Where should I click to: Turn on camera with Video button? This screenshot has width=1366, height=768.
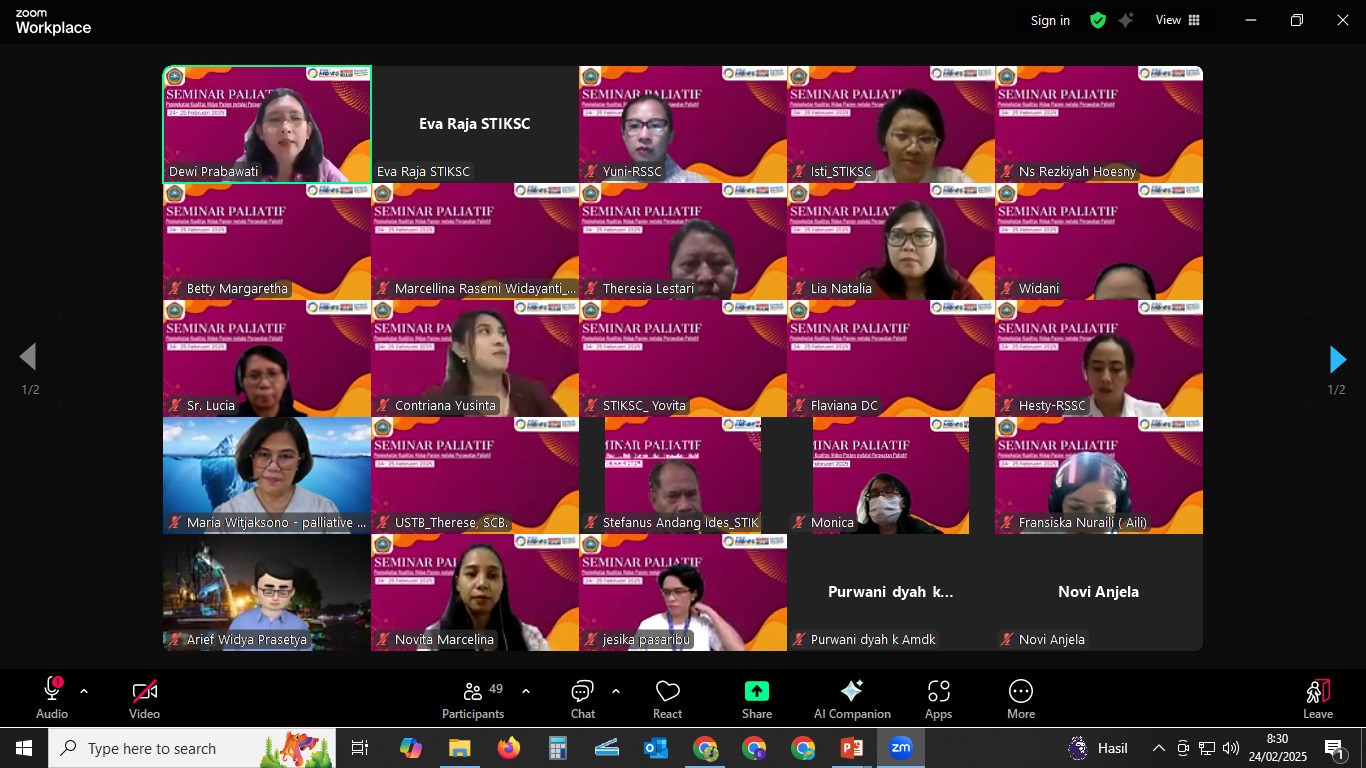pos(144,699)
